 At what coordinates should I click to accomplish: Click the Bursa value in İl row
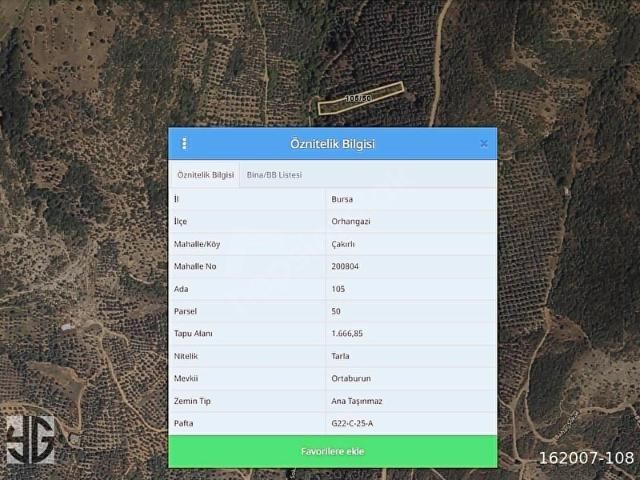(341, 199)
